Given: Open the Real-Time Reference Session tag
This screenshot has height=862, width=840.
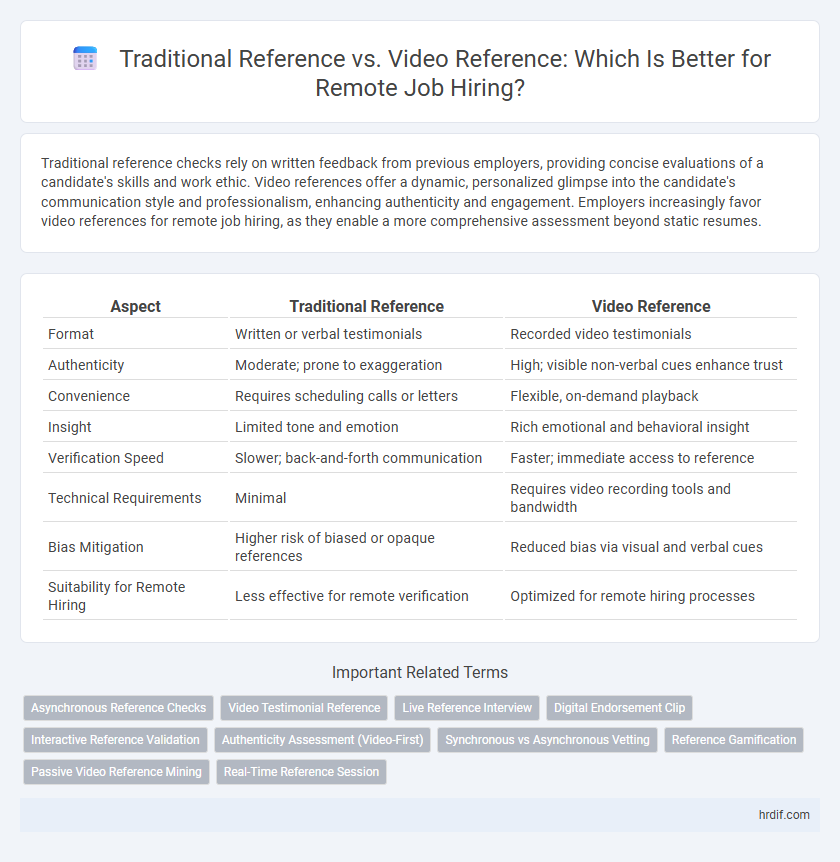Looking at the screenshot, I should pyautogui.click(x=301, y=771).
